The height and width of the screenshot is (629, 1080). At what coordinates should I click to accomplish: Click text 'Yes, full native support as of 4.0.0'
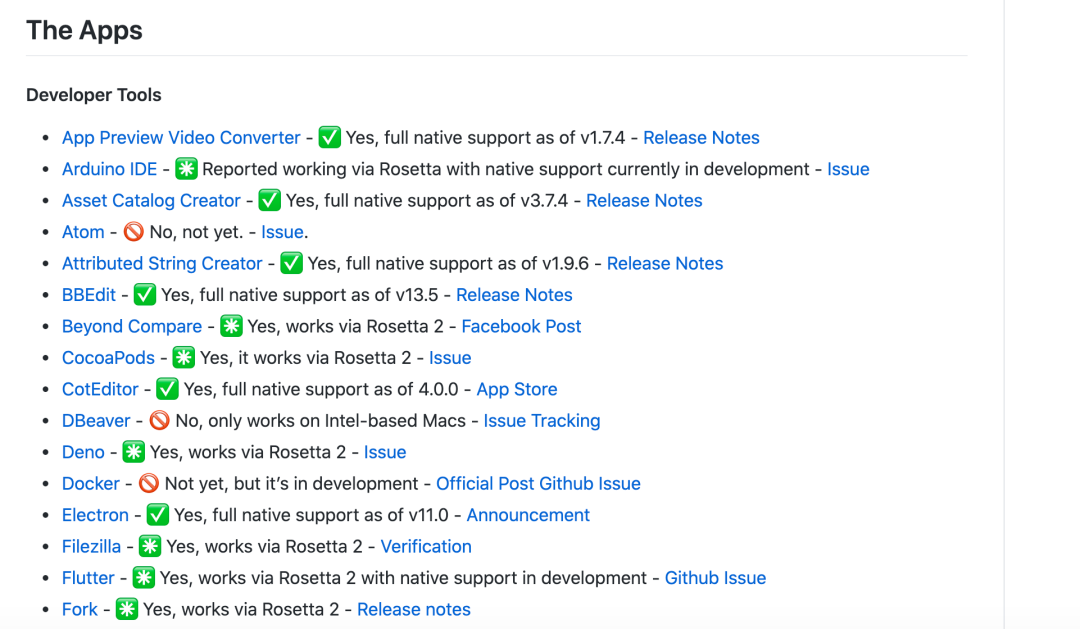click(x=321, y=389)
